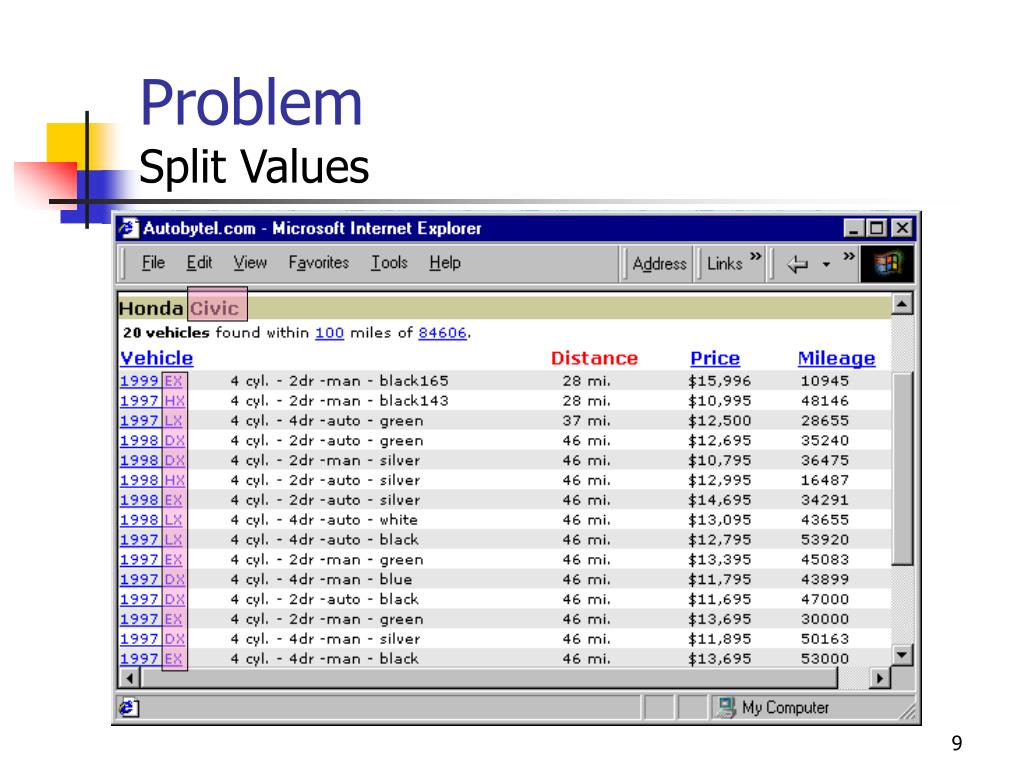Sort by the Price column header

(715, 358)
